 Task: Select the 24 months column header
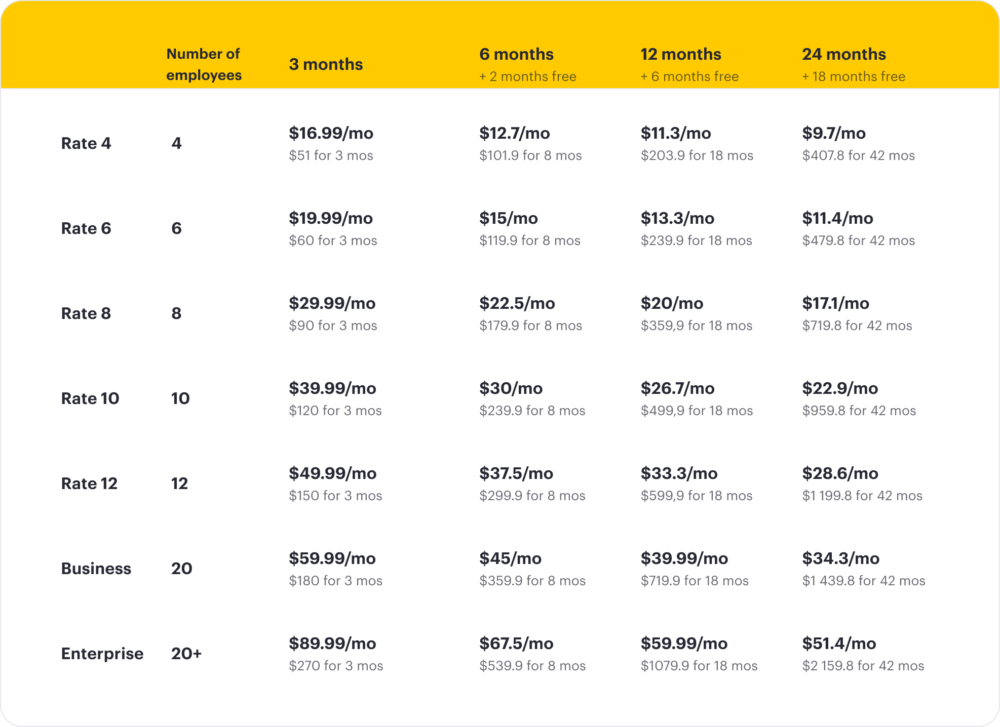[844, 54]
